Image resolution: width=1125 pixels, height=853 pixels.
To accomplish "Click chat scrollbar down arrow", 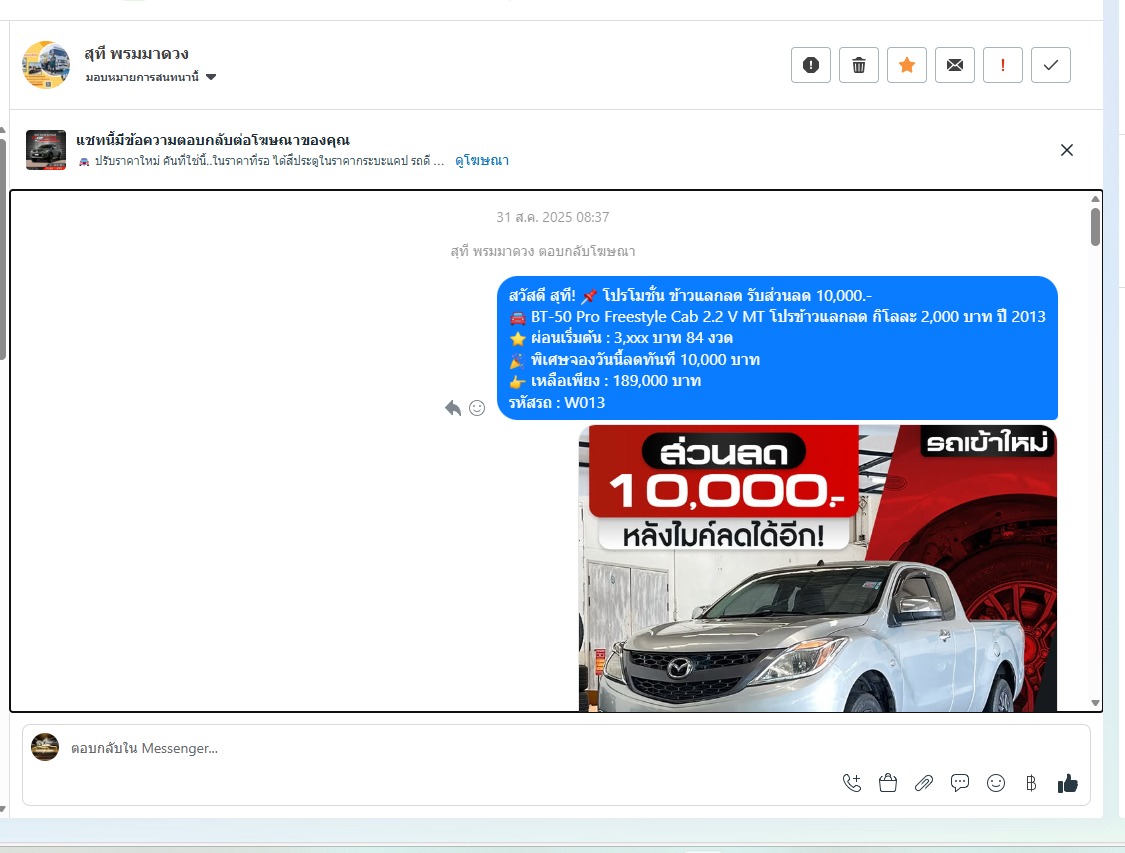I will (1095, 703).
